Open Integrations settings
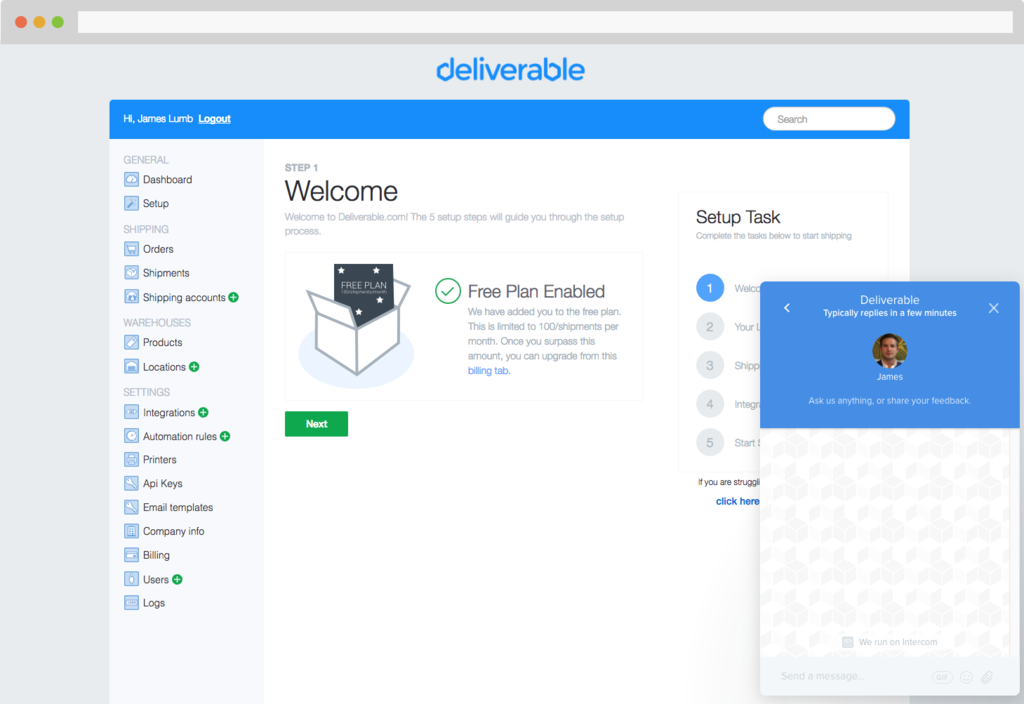This screenshot has width=1024, height=704. click(x=168, y=413)
